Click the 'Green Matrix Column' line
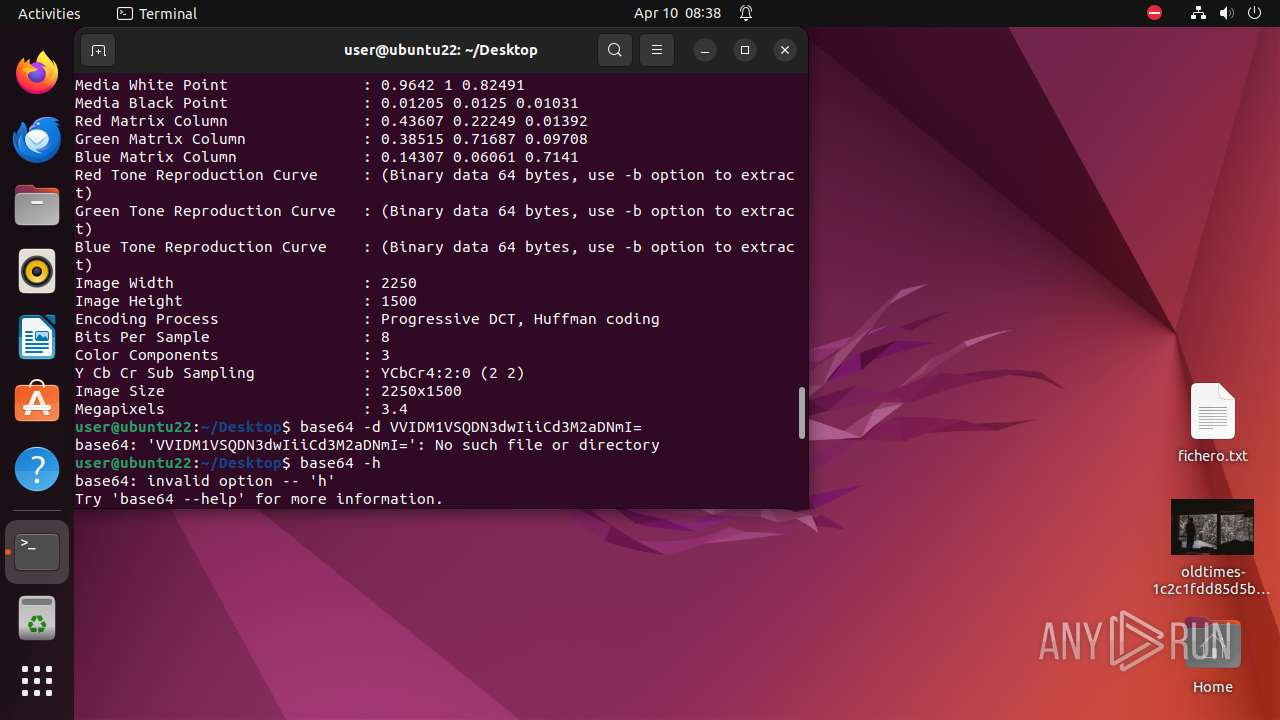1280x720 pixels. click(331, 139)
